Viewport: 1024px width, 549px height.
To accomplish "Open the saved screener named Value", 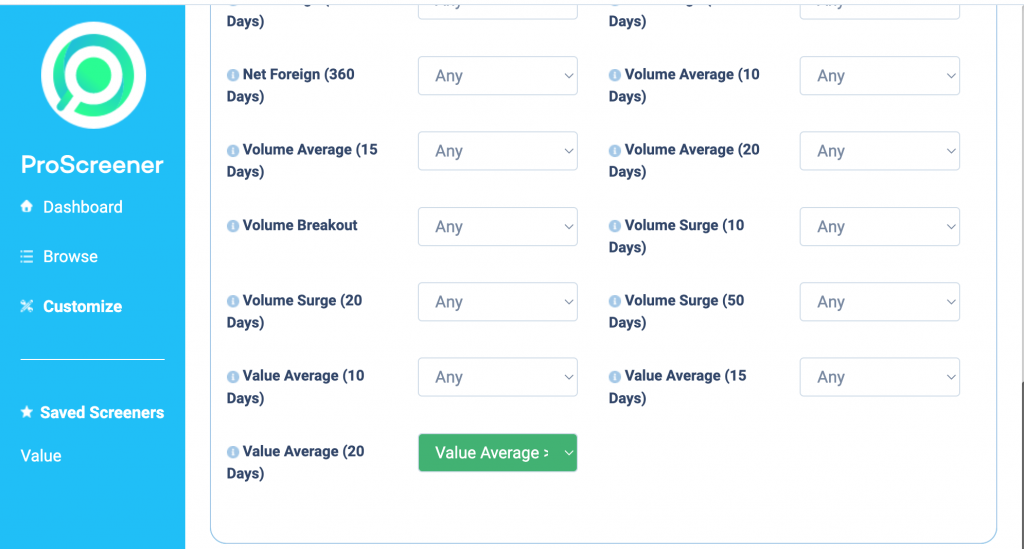I will [x=40, y=456].
